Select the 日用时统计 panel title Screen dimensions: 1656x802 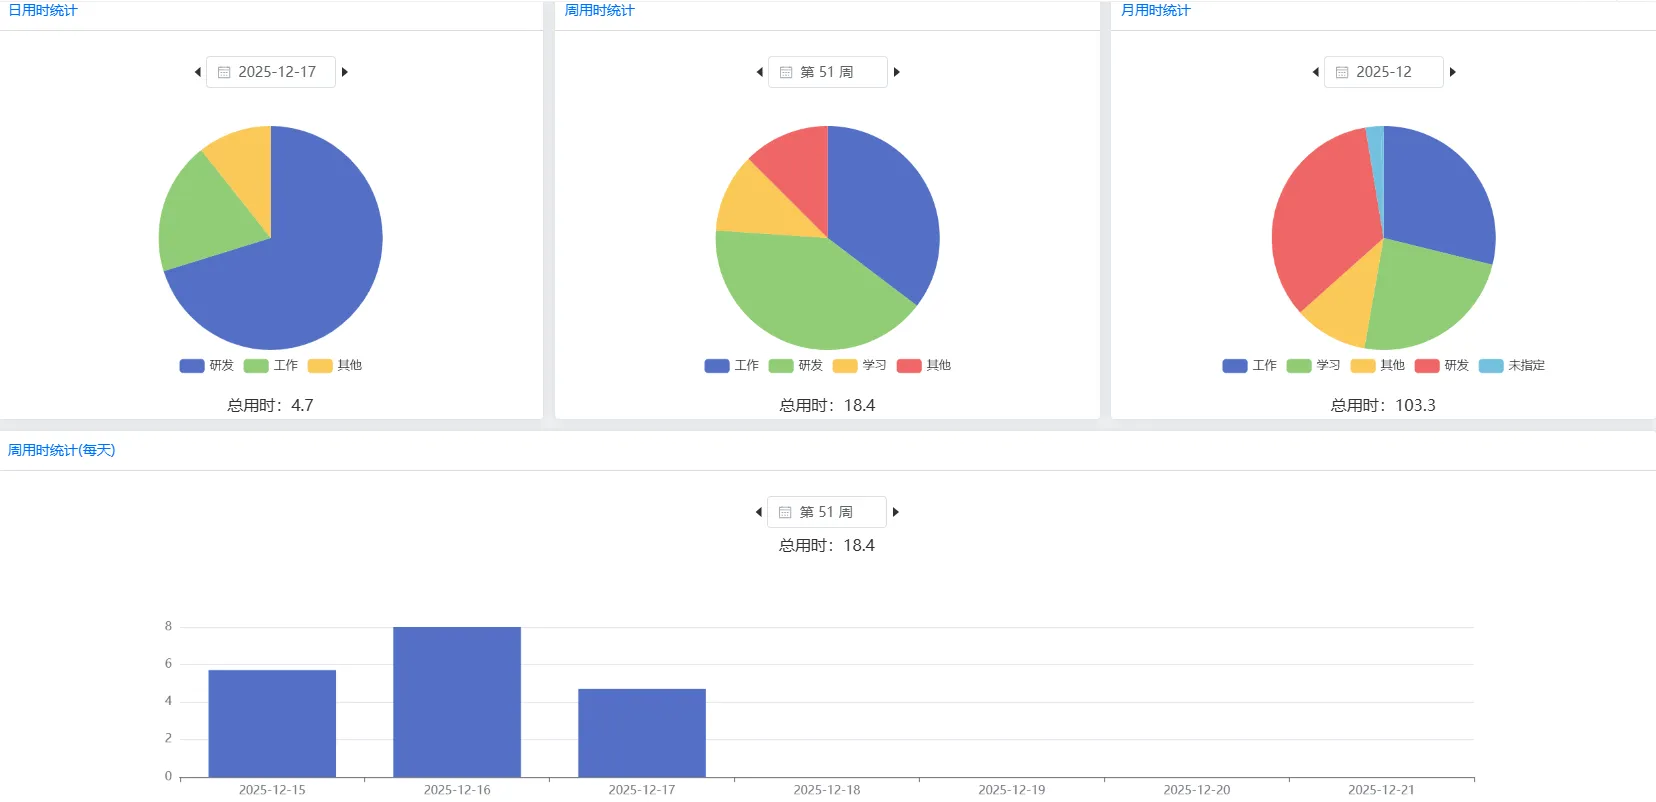pyautogui.click(x=43, y=10)
